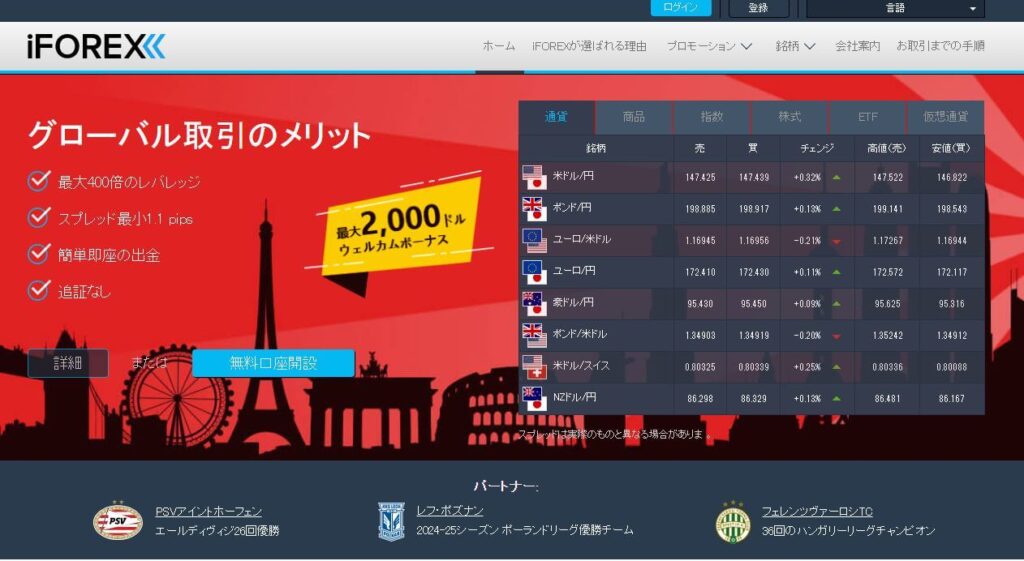
Task: Click the NZD/JPY flag pair icon
Action: [x=534, y=398]
